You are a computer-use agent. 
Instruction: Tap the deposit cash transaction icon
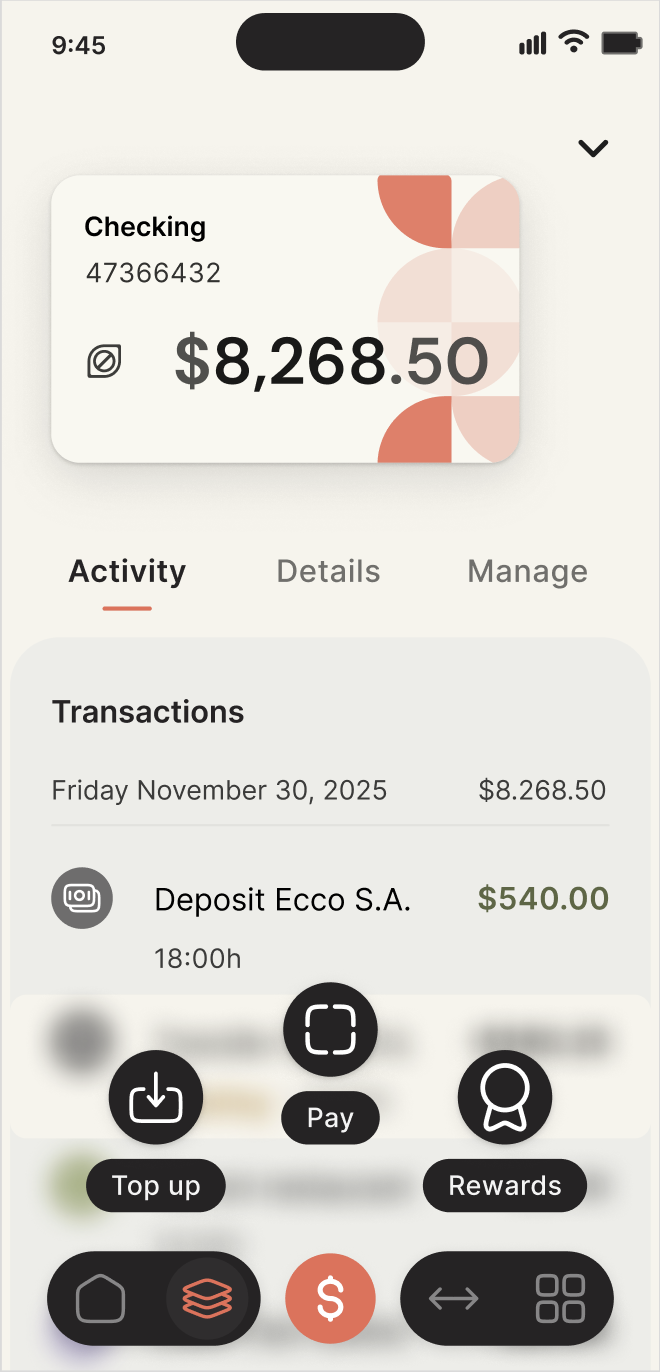(x=82, y=898)
